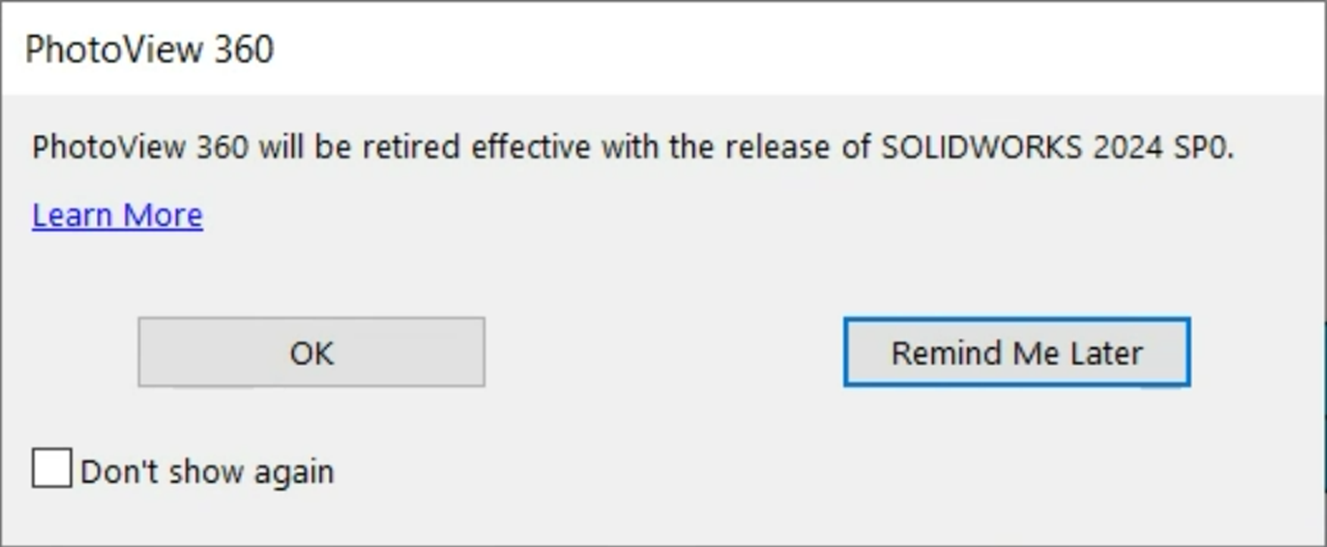Dismiss the dialog using the OK button
The width and height of the screenshot is (1327, 547).
tap(311, 352)
